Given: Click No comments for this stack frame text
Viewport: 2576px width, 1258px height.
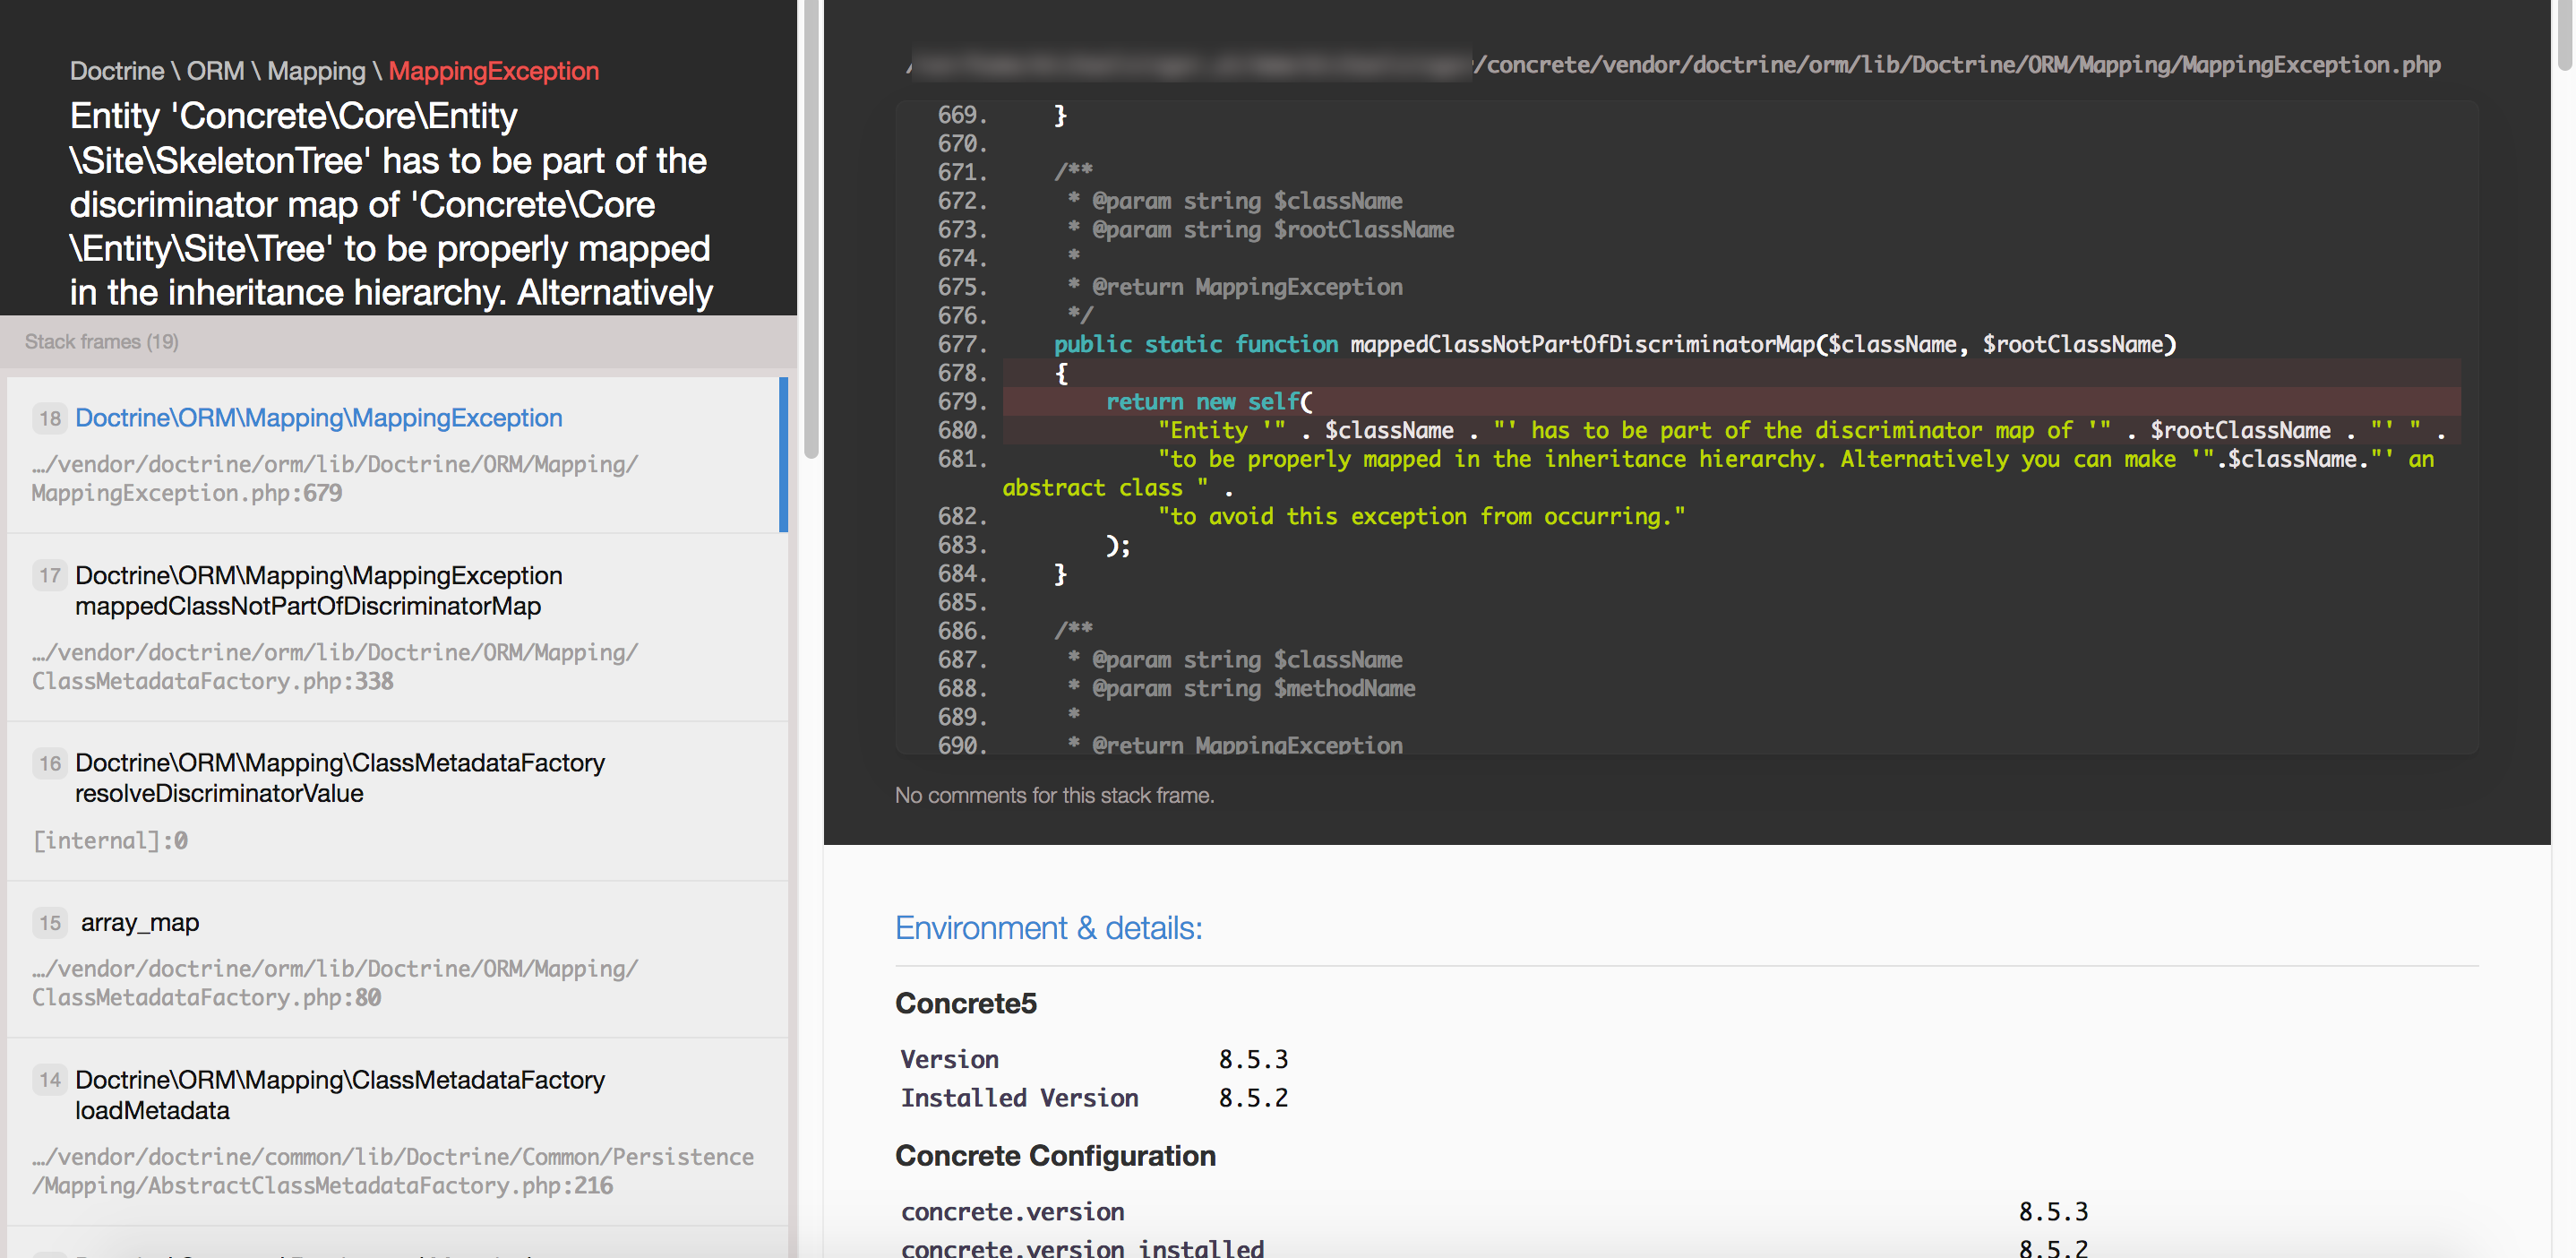Looking at the screenshot, I should point(1054,795).
